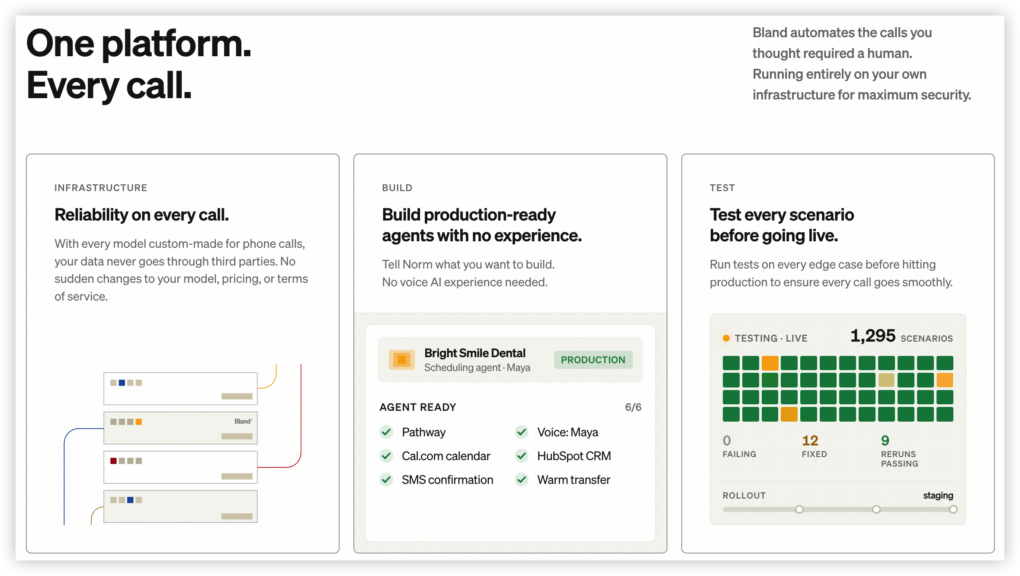Click the 'One platform. Every call.' headline
The image size is (1020, 576).
[x=139, y=64]
